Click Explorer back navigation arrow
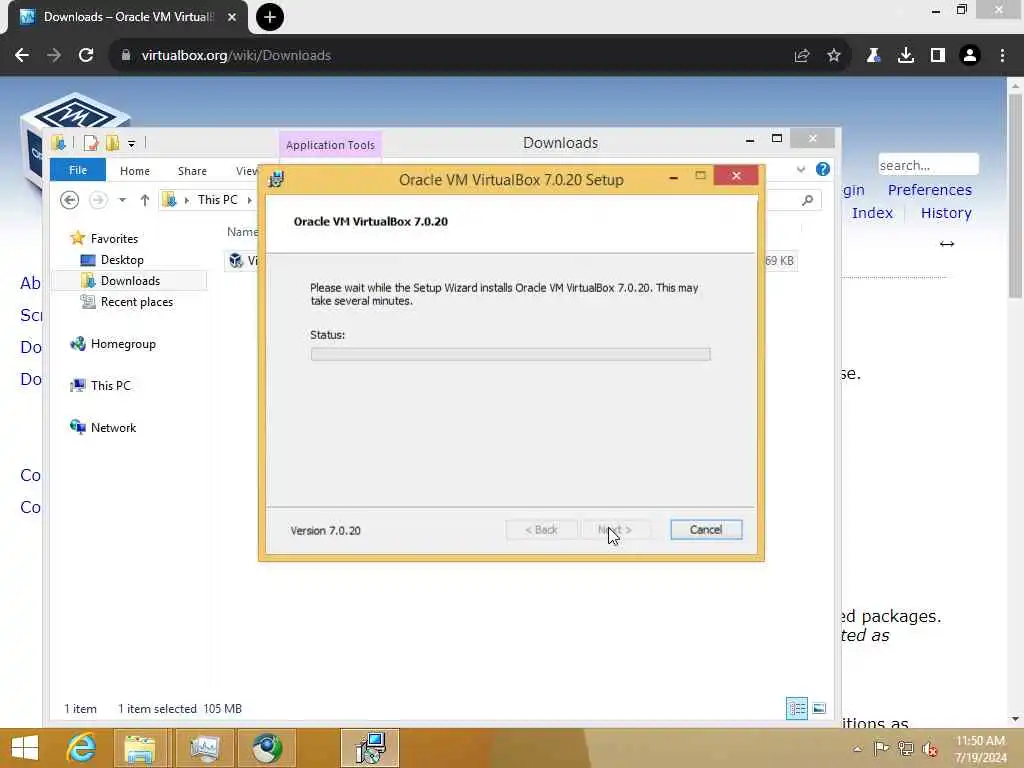The height and width of the screenshot is (768, 1024). tap(69, 200)
